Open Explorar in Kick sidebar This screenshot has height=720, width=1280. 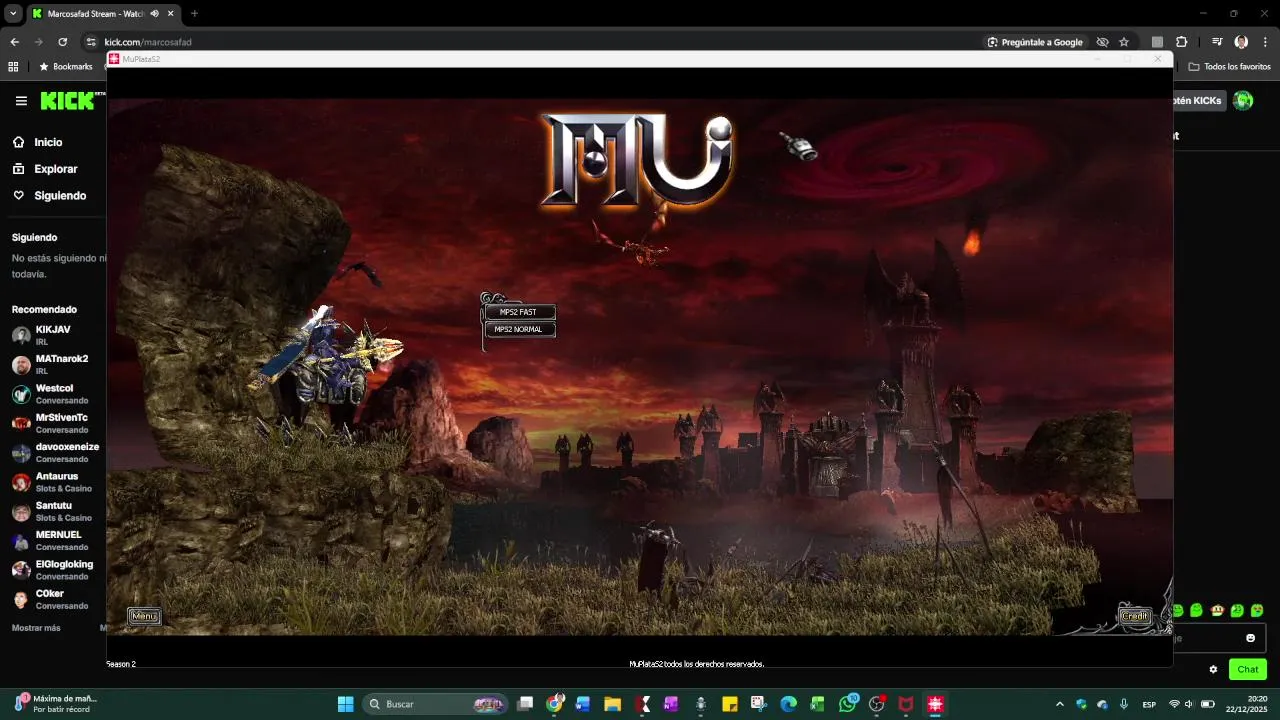coord(45,169)
